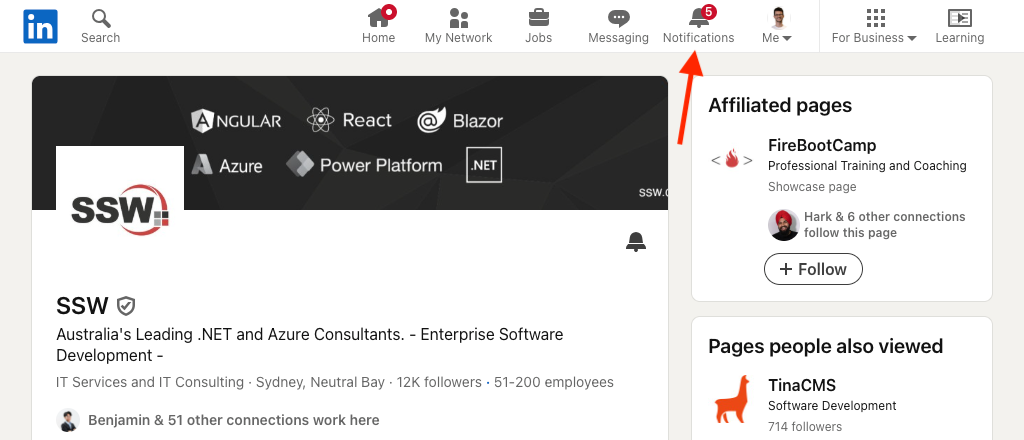The image size is (1024, 440).
Task: Click the FireBootCamp flame logo
Action: click(732, 159)
